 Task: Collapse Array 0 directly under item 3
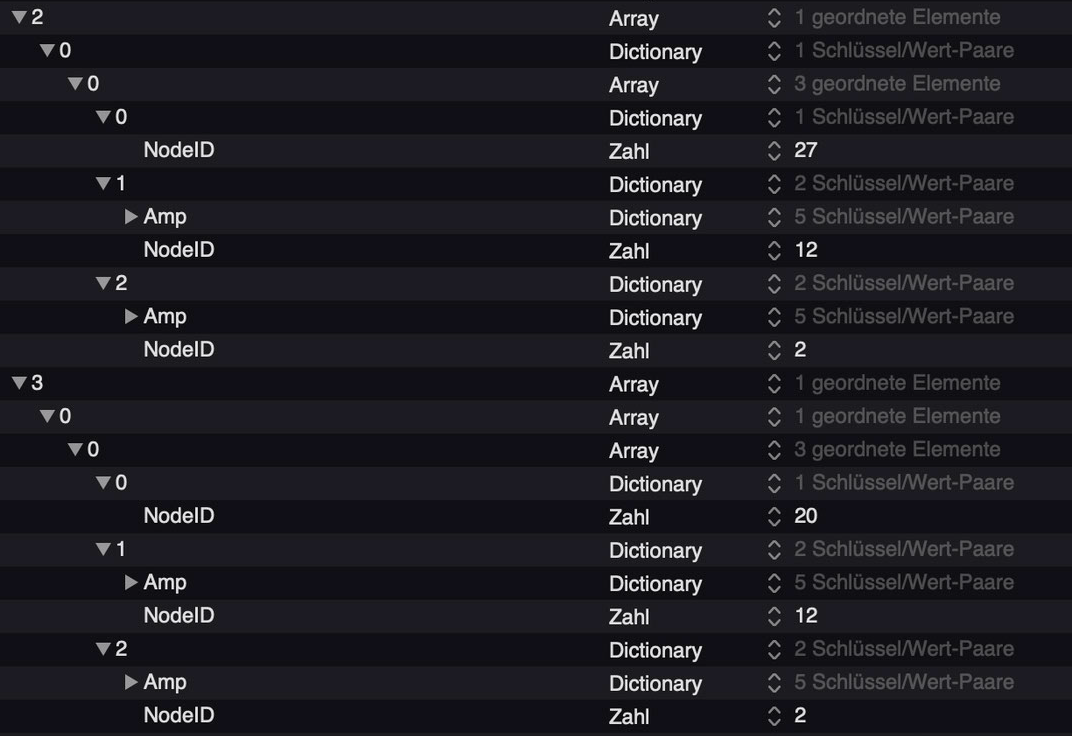click(x=47, y=416)
